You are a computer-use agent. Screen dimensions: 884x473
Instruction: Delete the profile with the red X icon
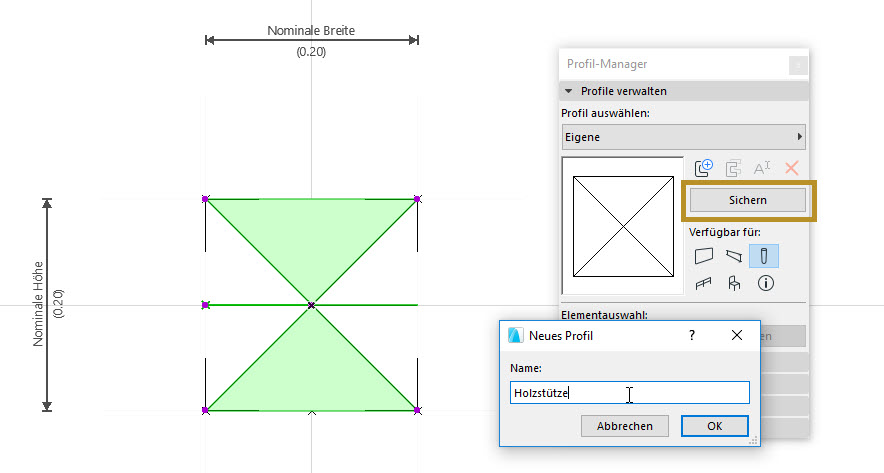(792, 168)
